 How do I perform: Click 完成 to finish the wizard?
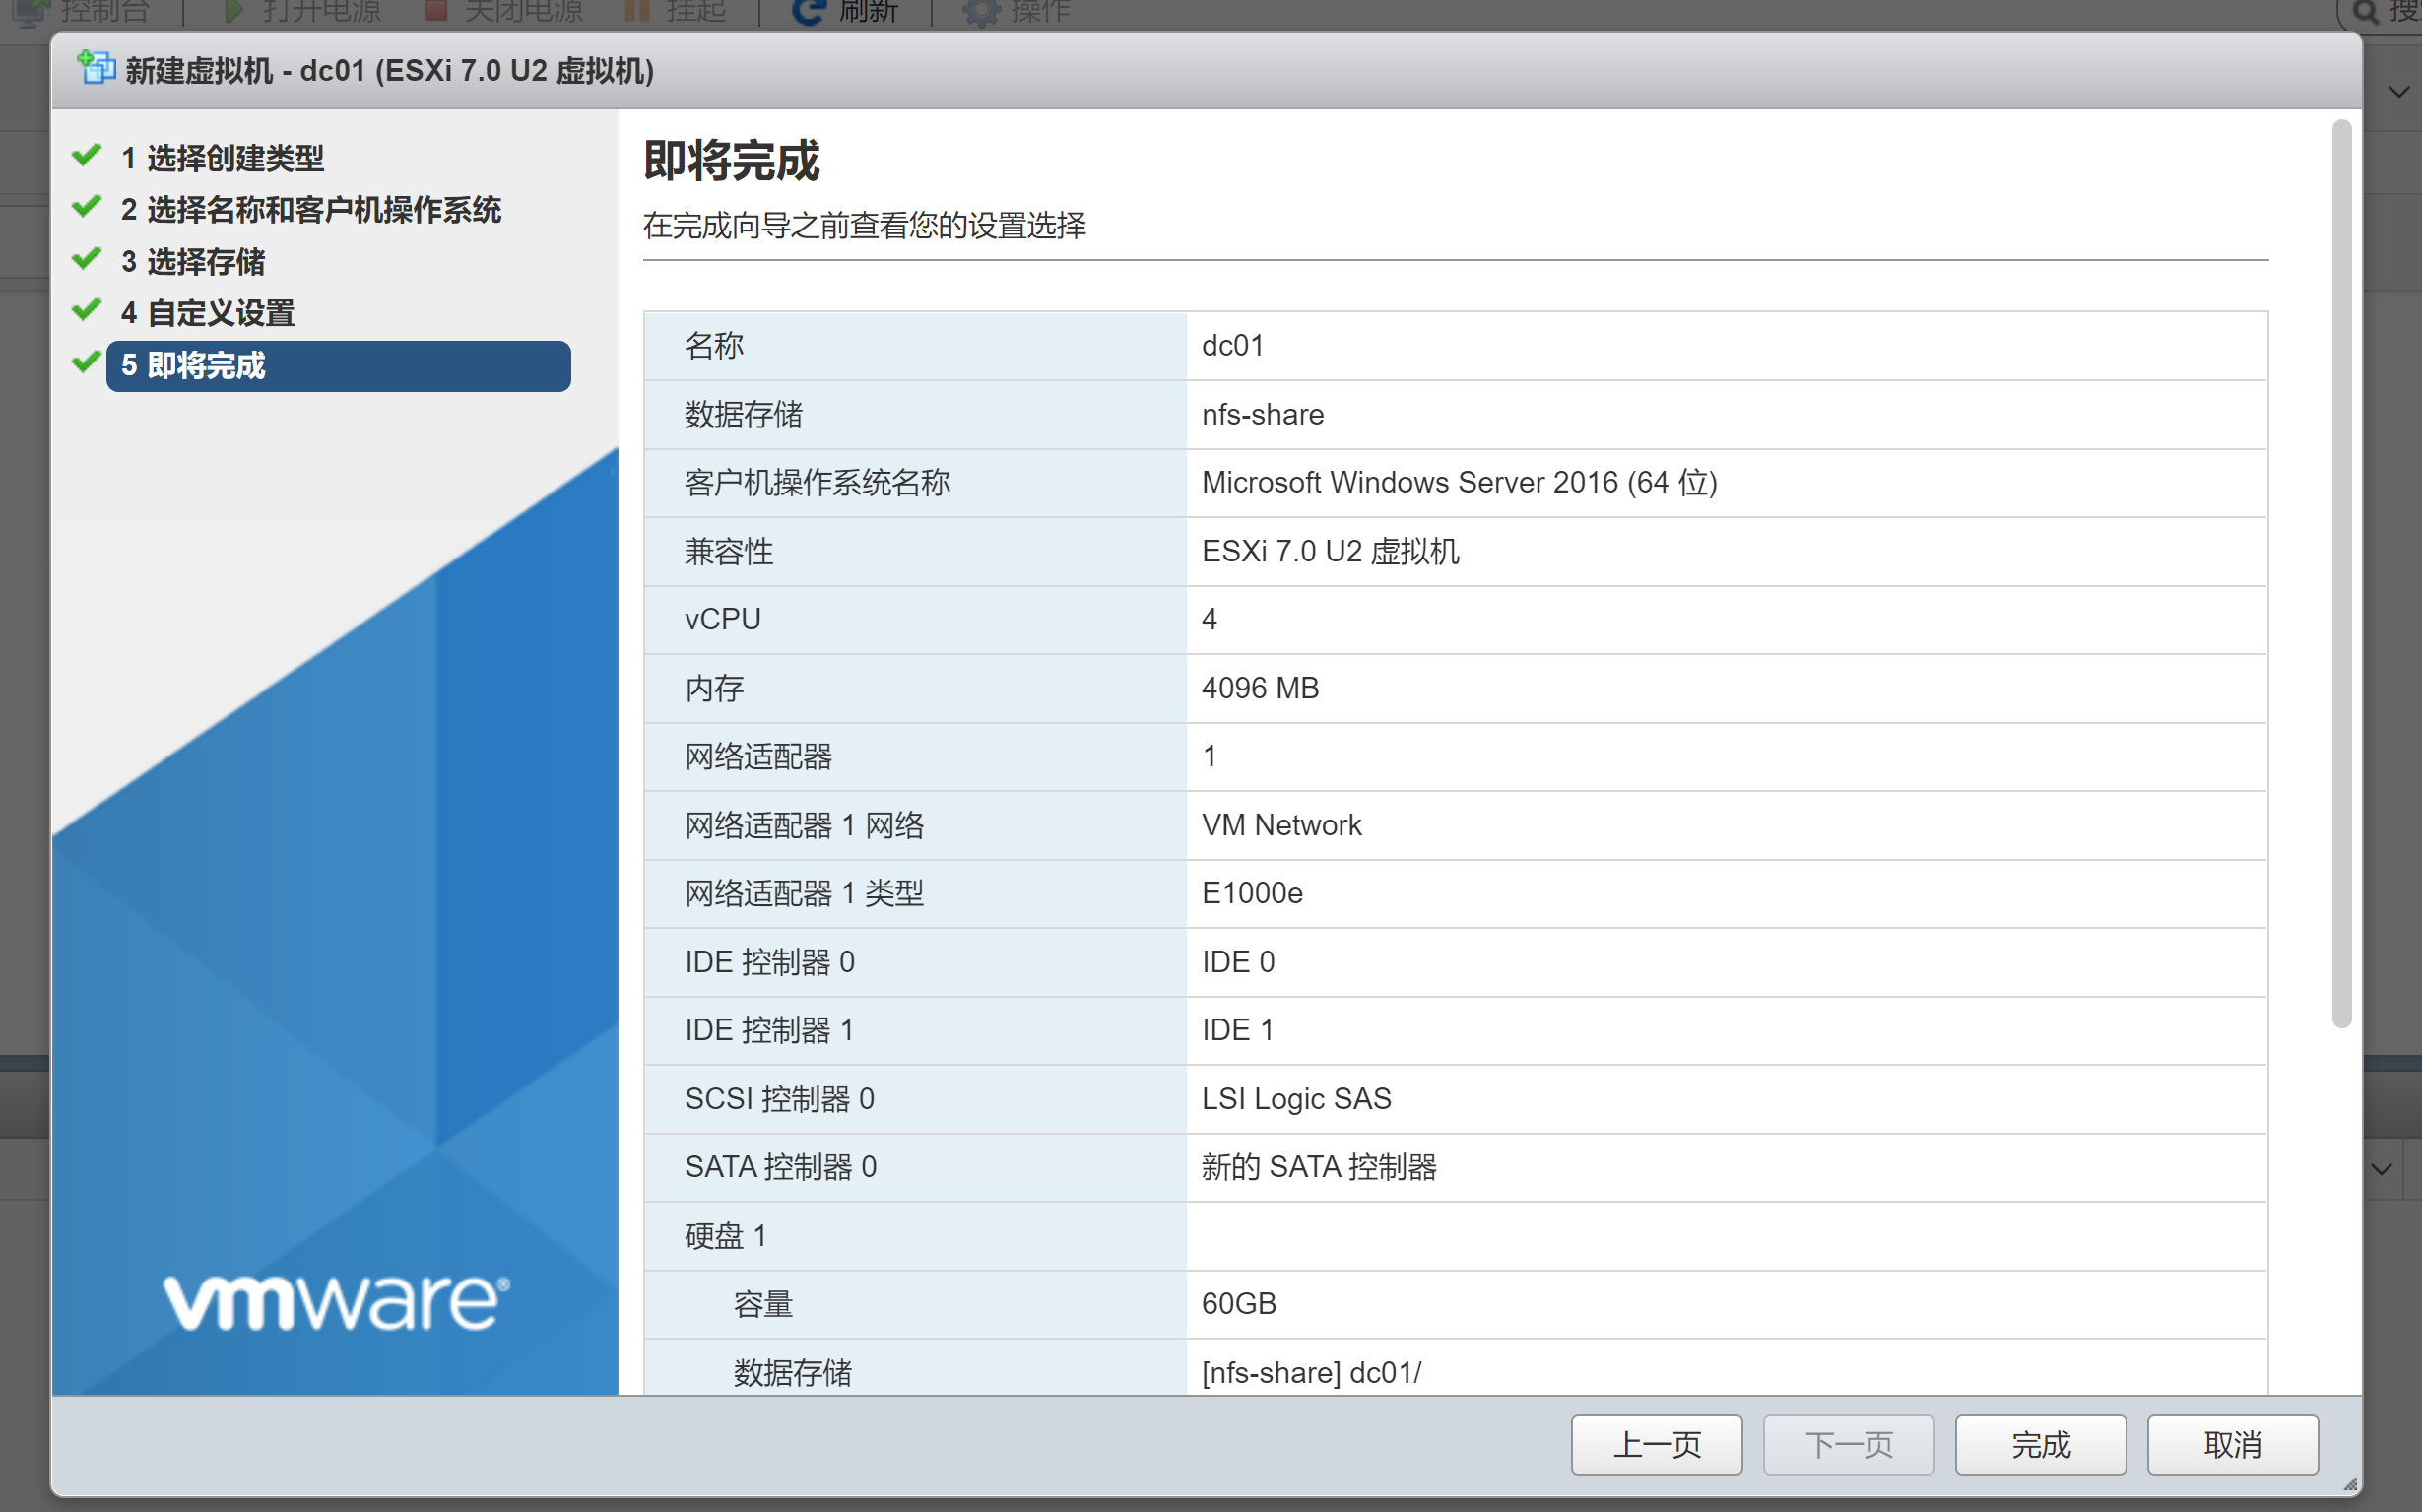pos(2039,1444)
